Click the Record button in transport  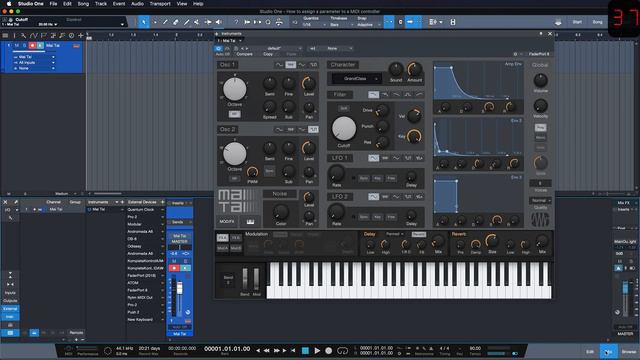coord(329,350)
